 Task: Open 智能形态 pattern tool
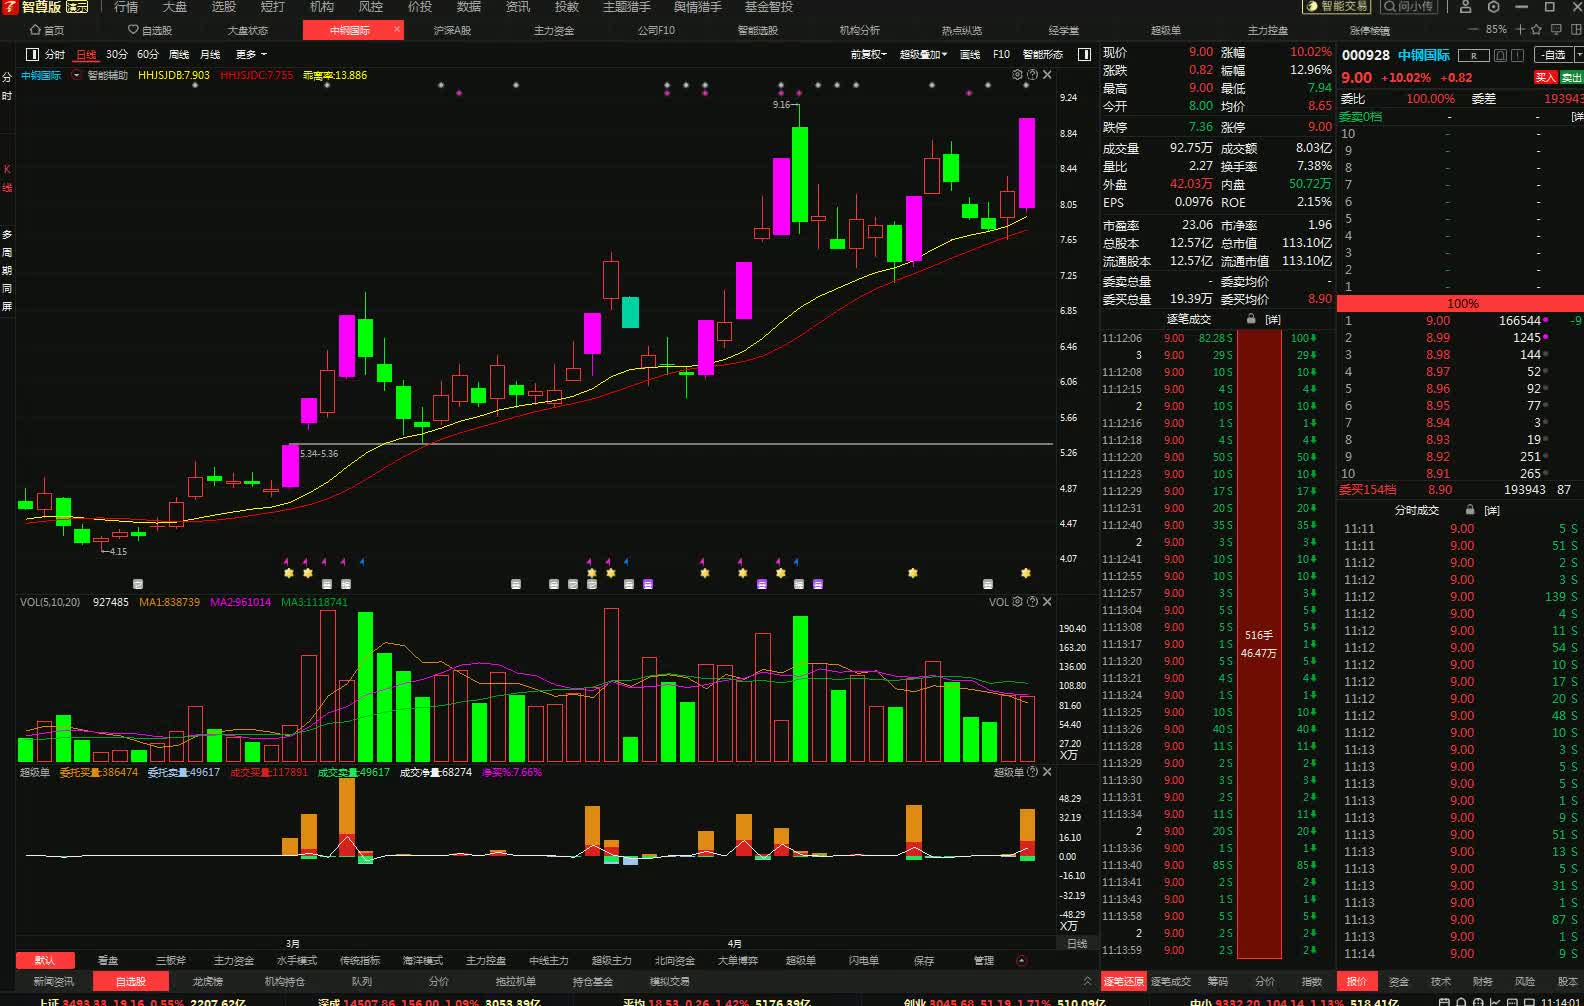click(1043, 54)
